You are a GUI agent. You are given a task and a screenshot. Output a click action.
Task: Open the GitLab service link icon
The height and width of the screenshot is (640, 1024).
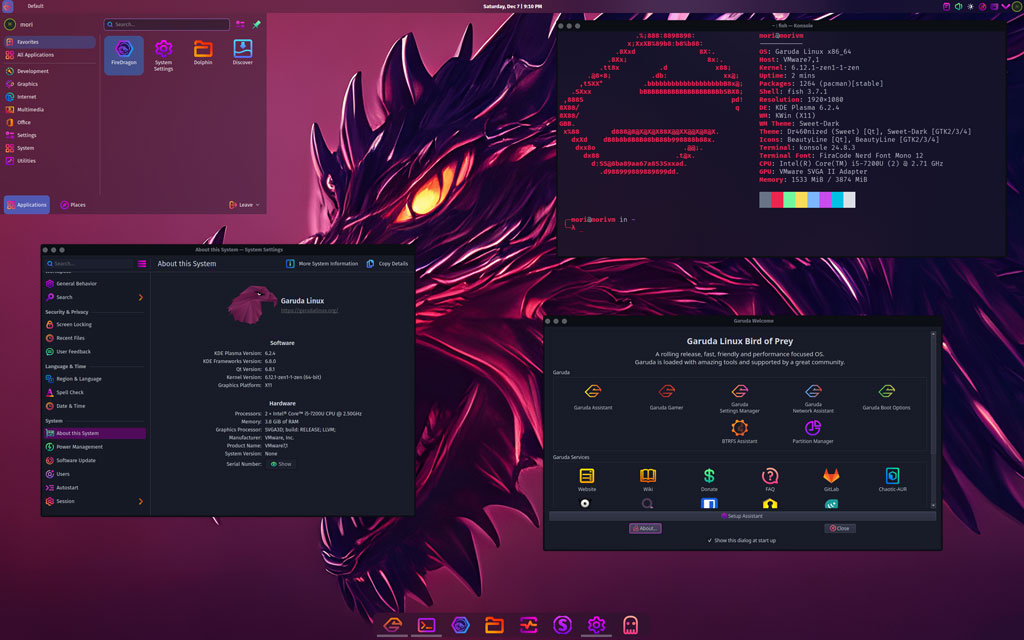click(x=831, y=477)
